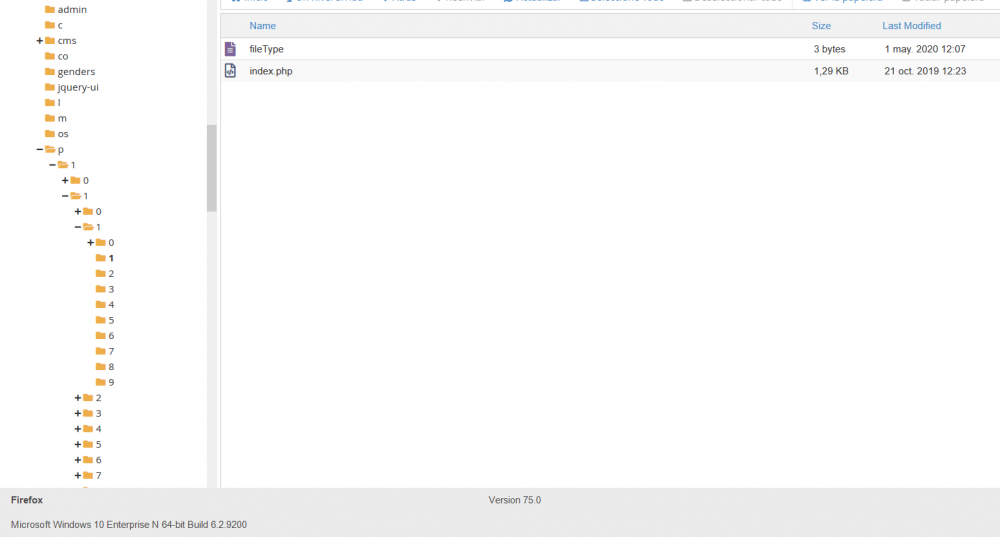Open the c folder in the tree
This screenshot has width=1000, height=537.
coord(60,25)
